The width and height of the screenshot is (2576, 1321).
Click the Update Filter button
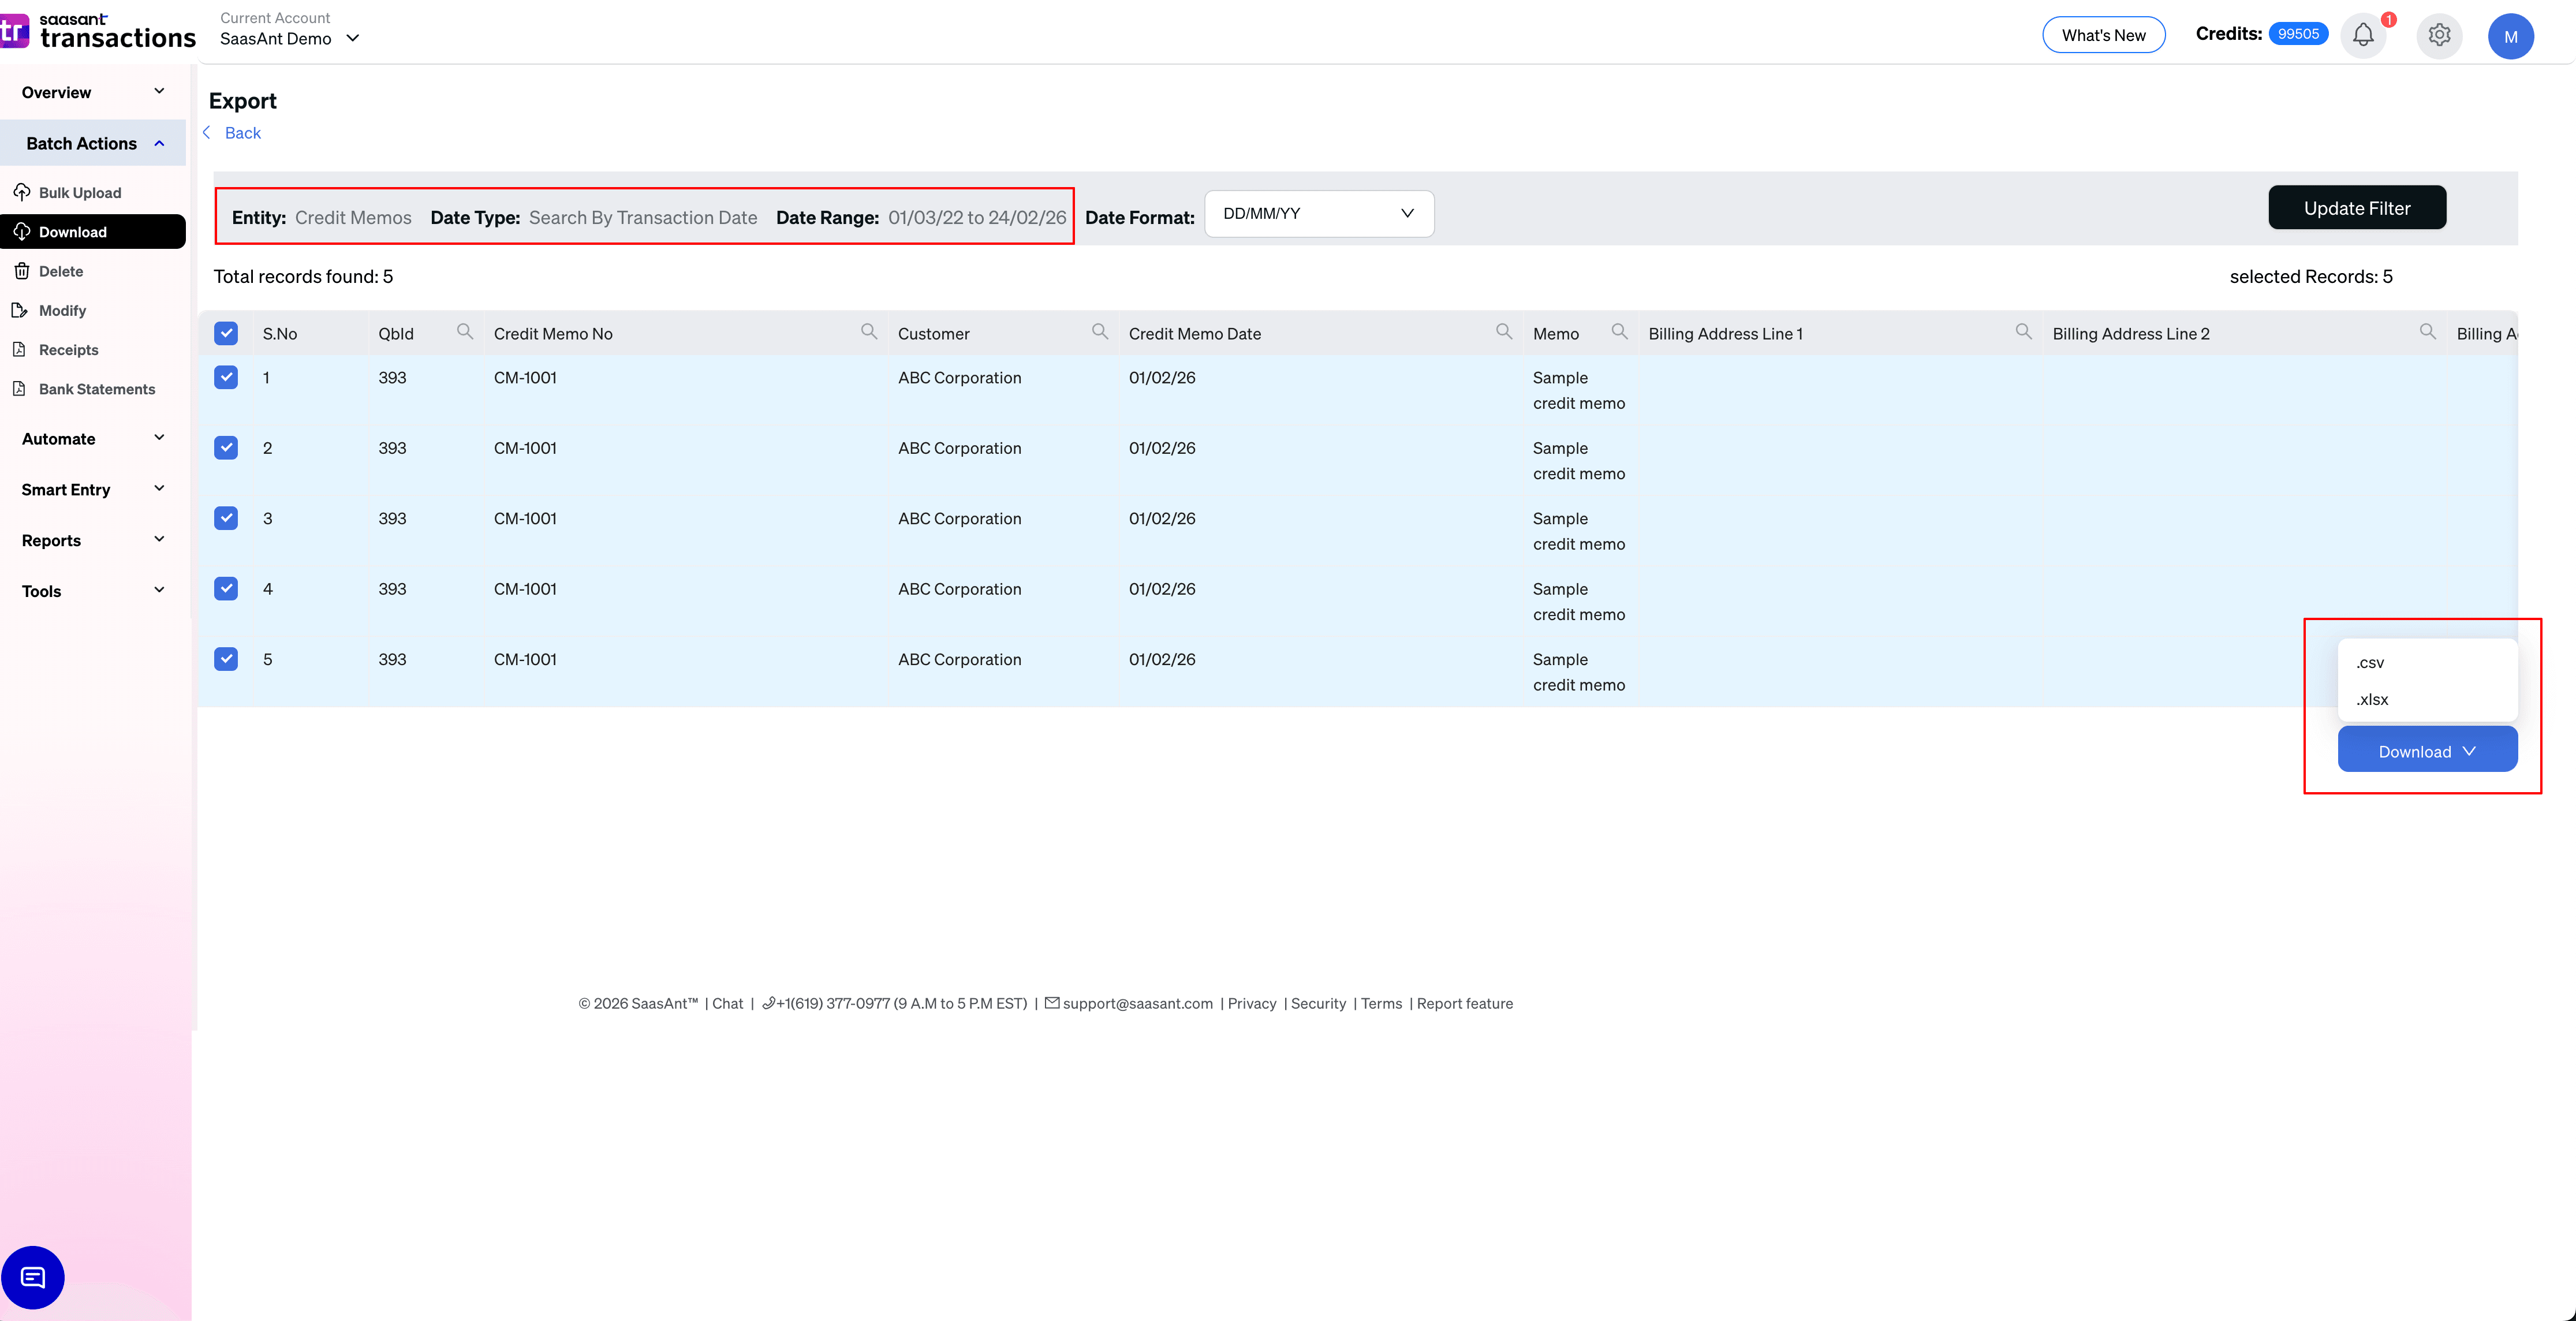(x=2357, y=207)
